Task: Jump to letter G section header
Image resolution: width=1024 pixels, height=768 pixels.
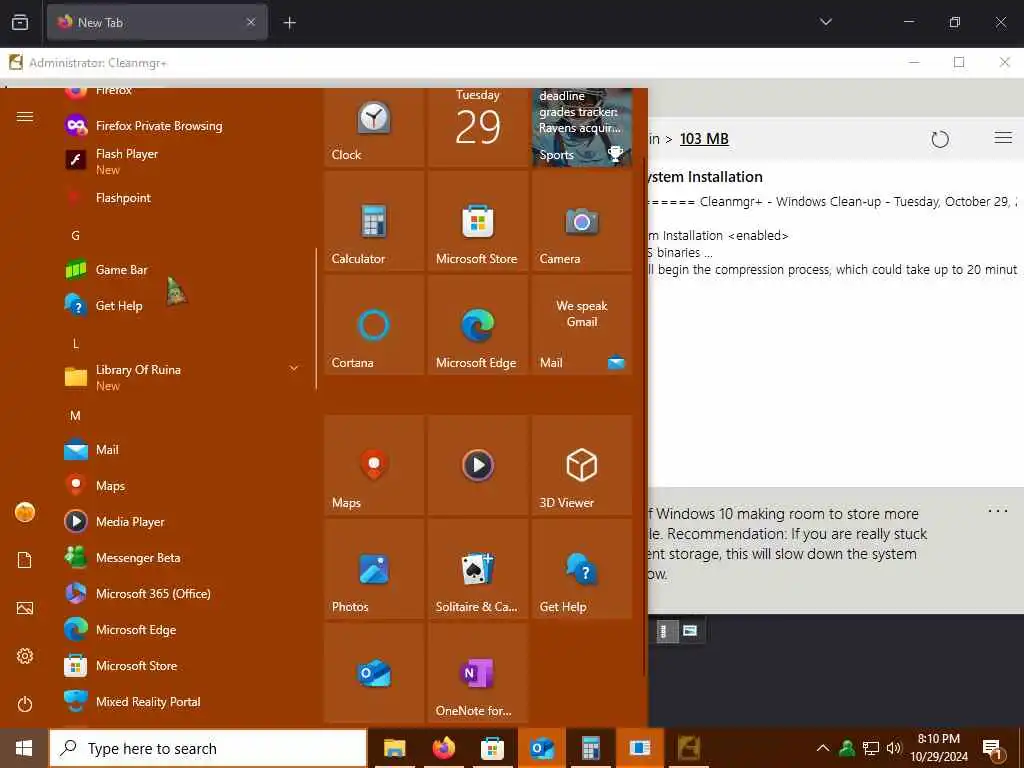Action: coord(76,235)
